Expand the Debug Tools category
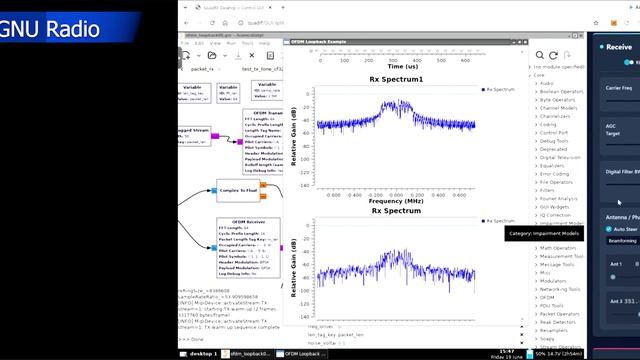This screenshot has height=360, width=640. [536, 141]
